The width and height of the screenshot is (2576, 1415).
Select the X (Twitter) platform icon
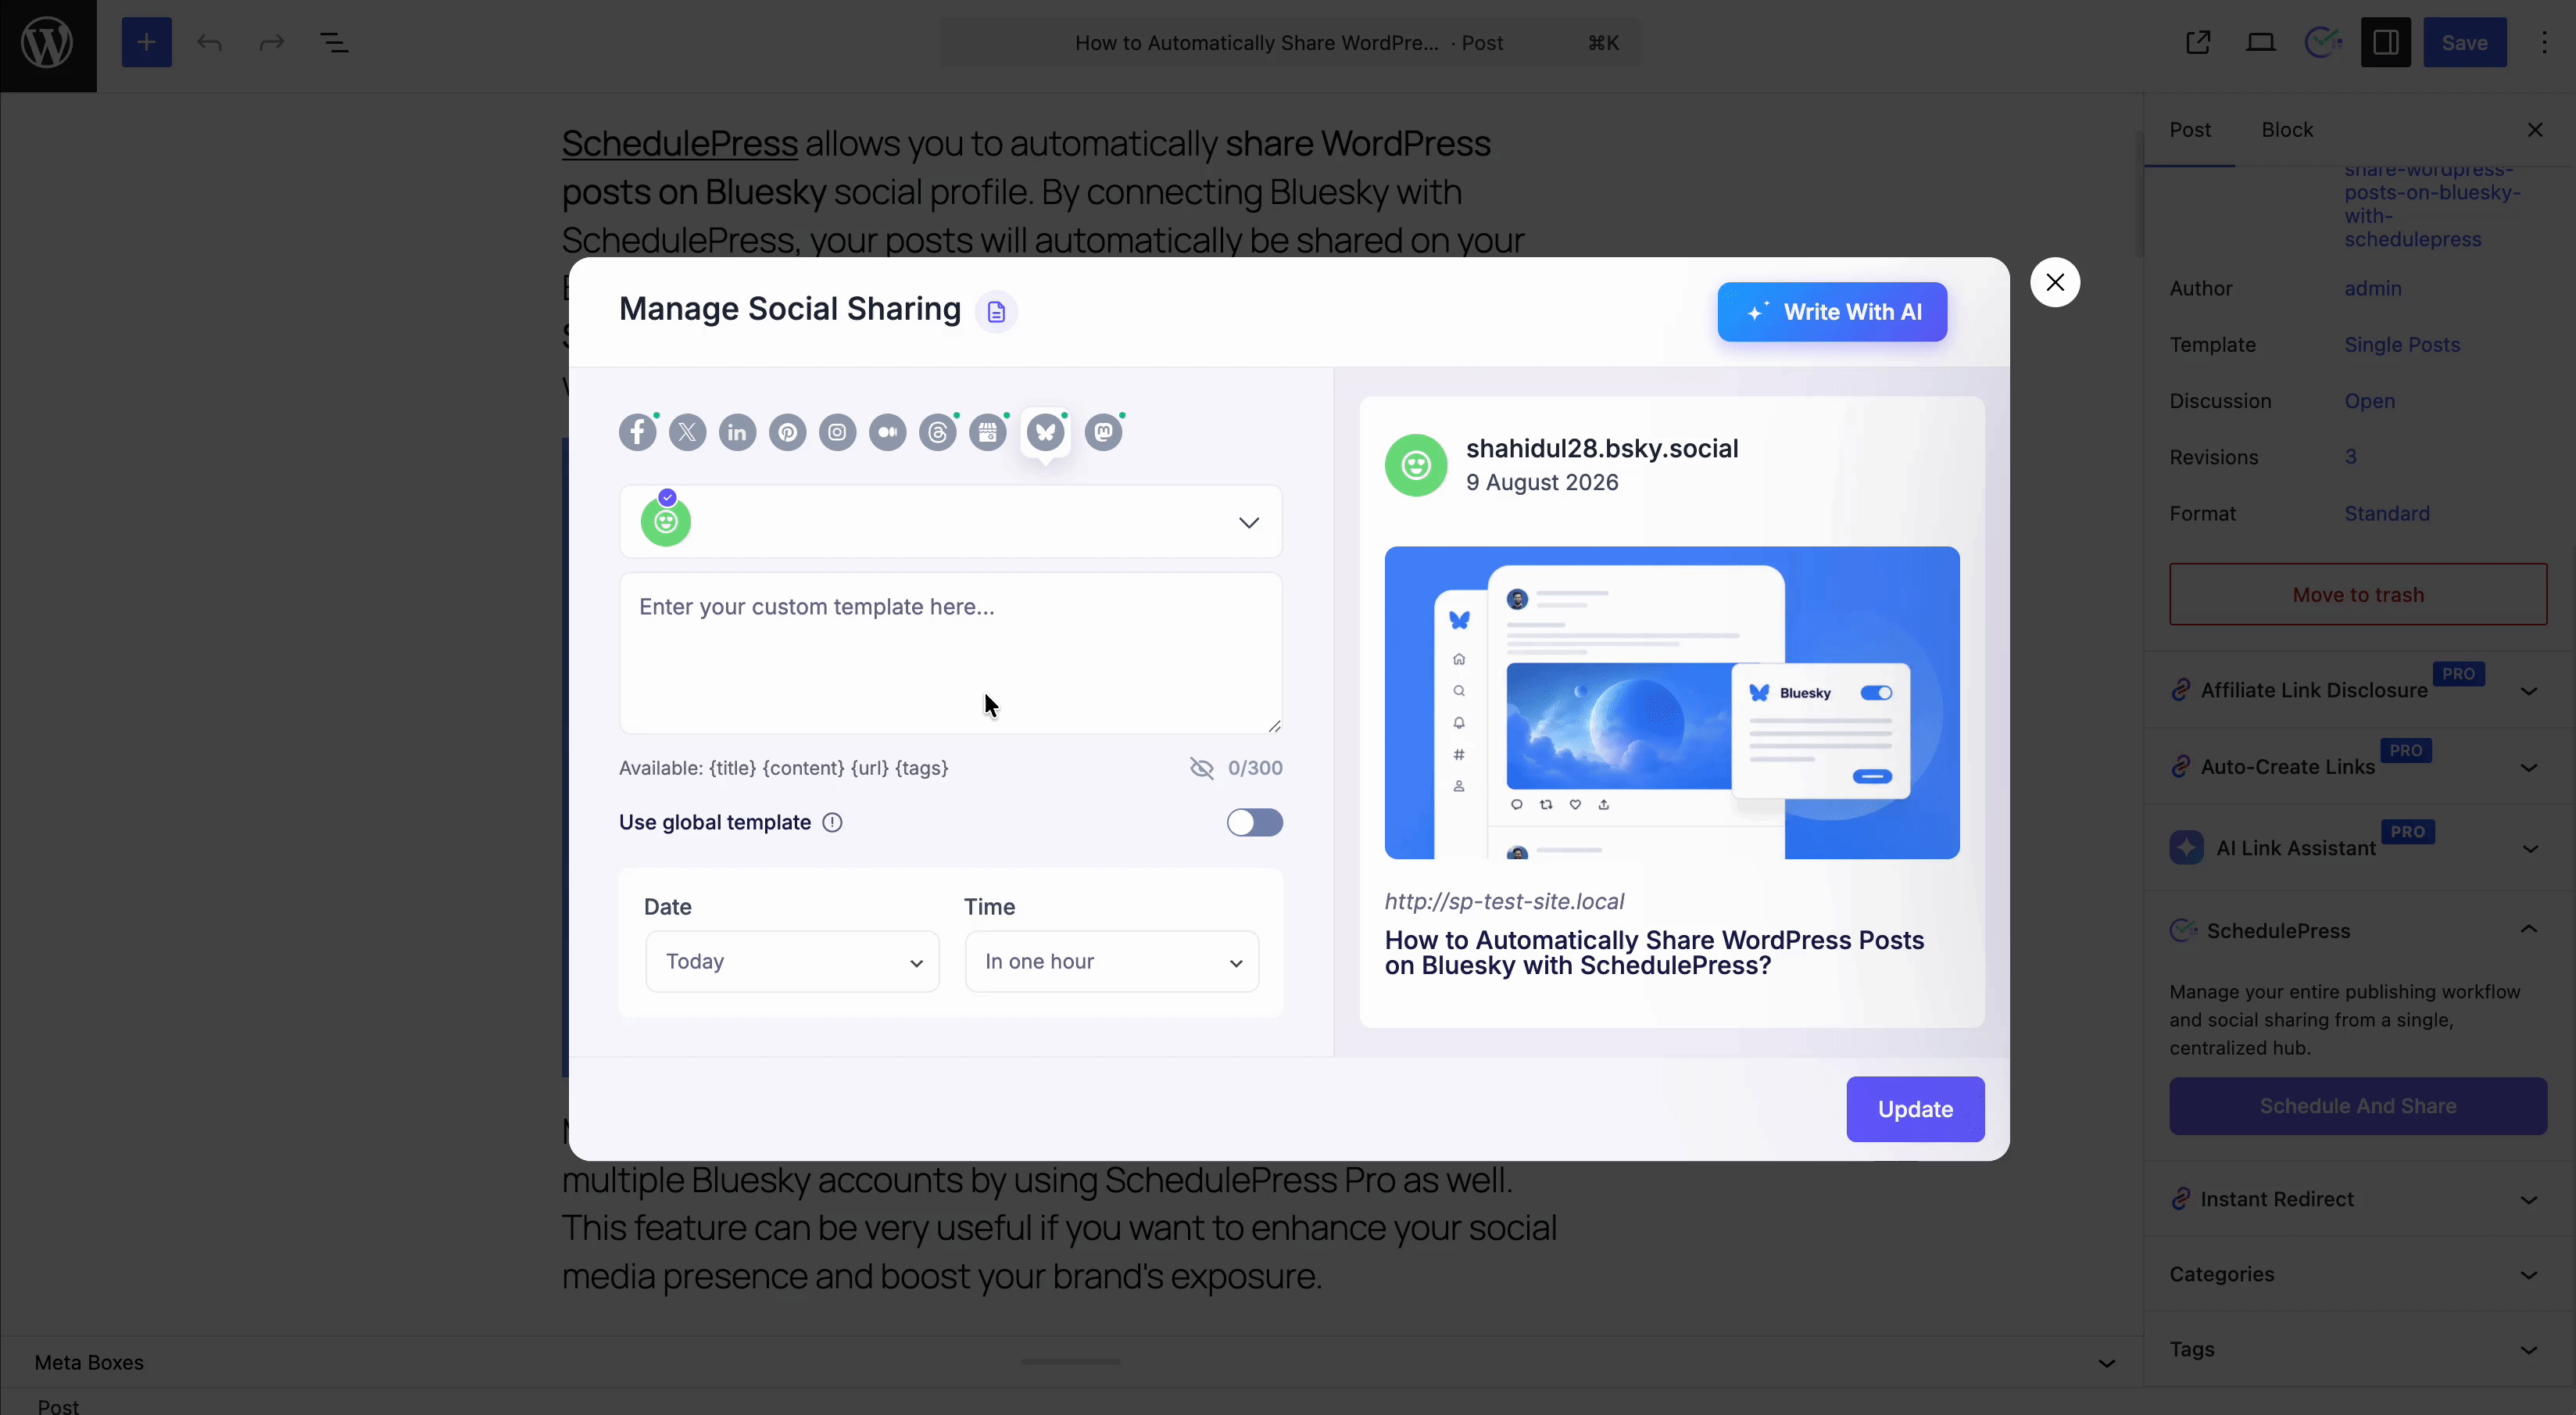[687, 432]
